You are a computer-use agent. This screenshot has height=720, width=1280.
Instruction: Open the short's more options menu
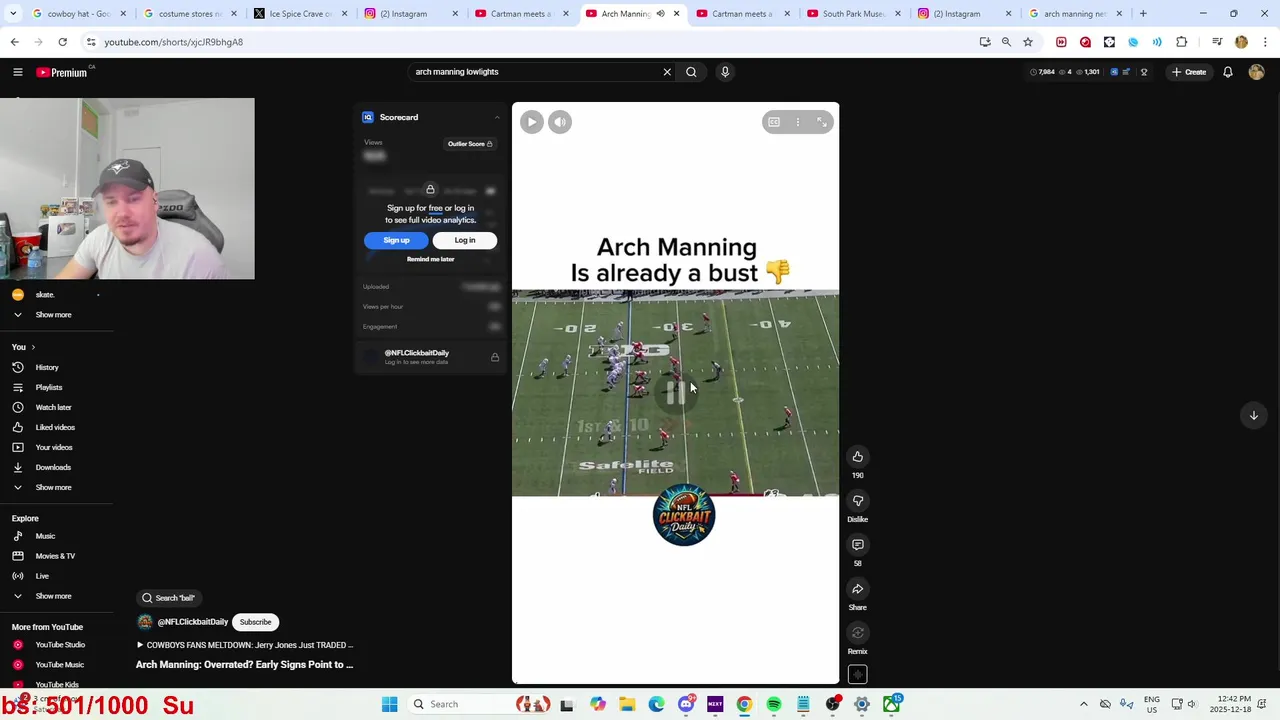pyautogui.click(x=797, y=122)
